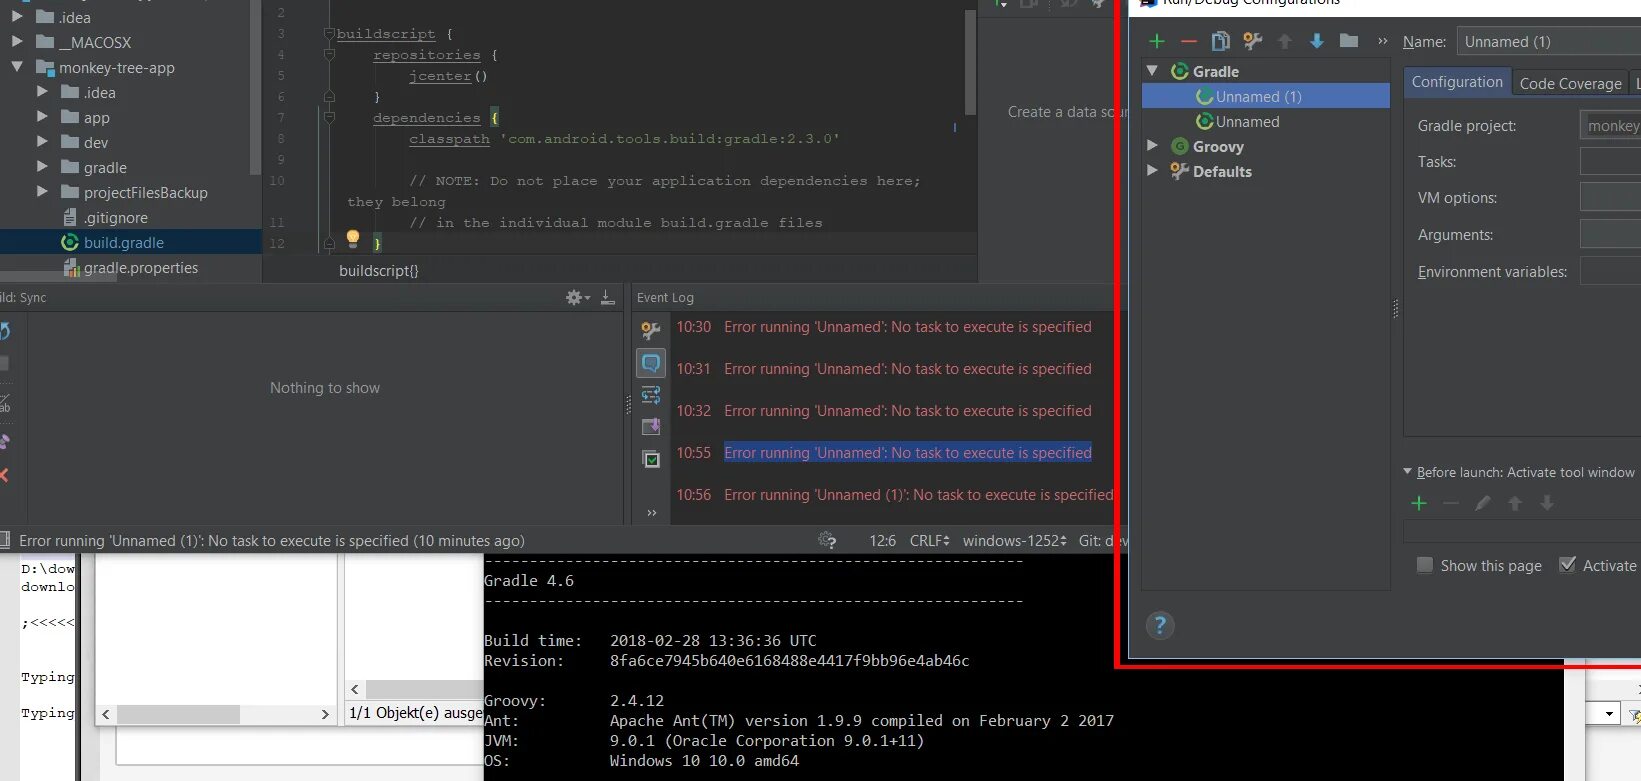
Task: Copy the selected run configuration
Action: tap(1220, 41)
